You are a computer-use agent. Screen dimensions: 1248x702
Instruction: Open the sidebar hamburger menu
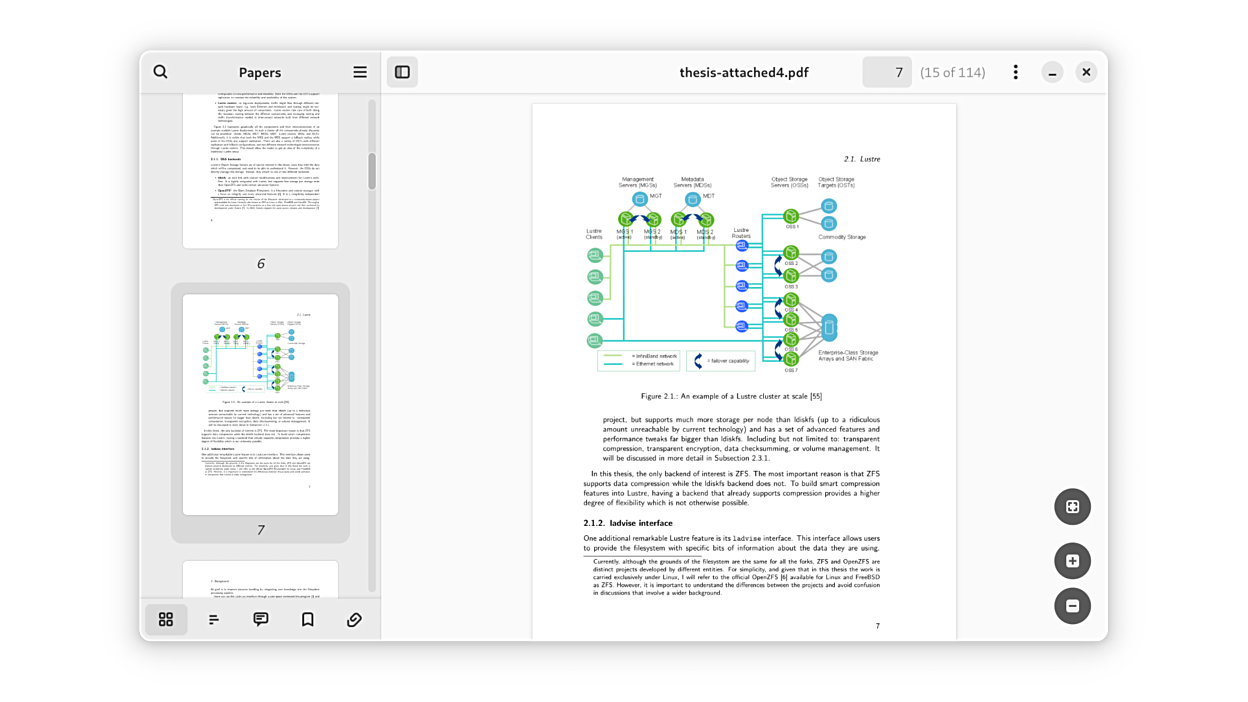tap(360, 72)
